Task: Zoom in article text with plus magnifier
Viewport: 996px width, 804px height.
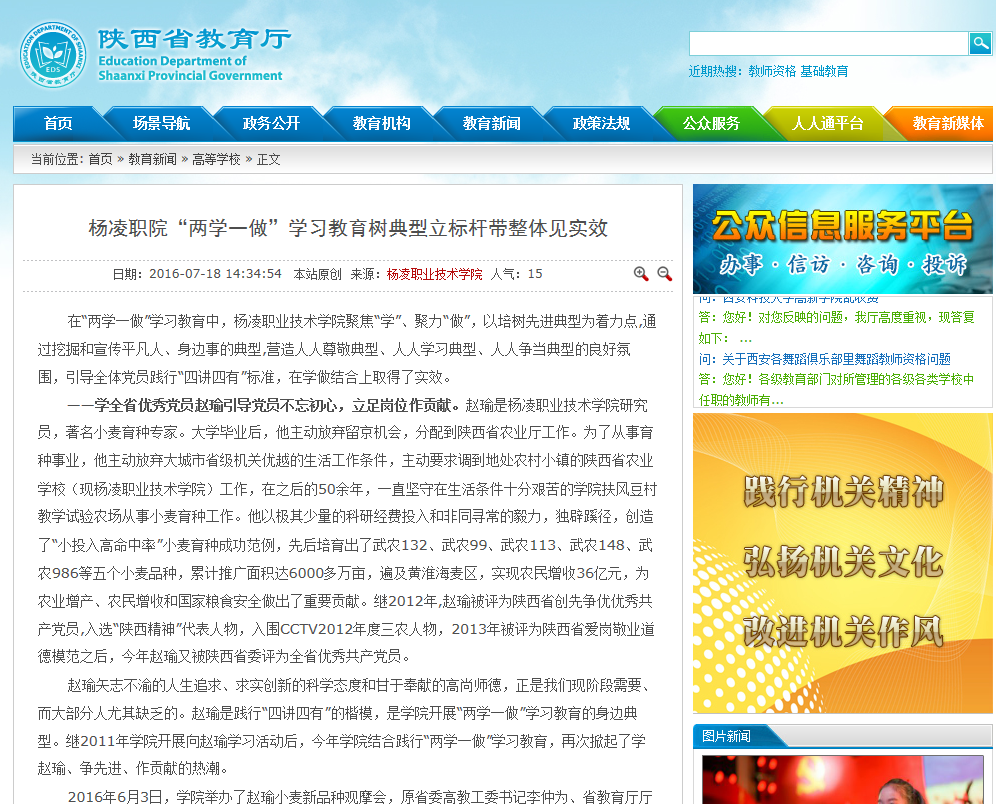Action: (641, 274)
